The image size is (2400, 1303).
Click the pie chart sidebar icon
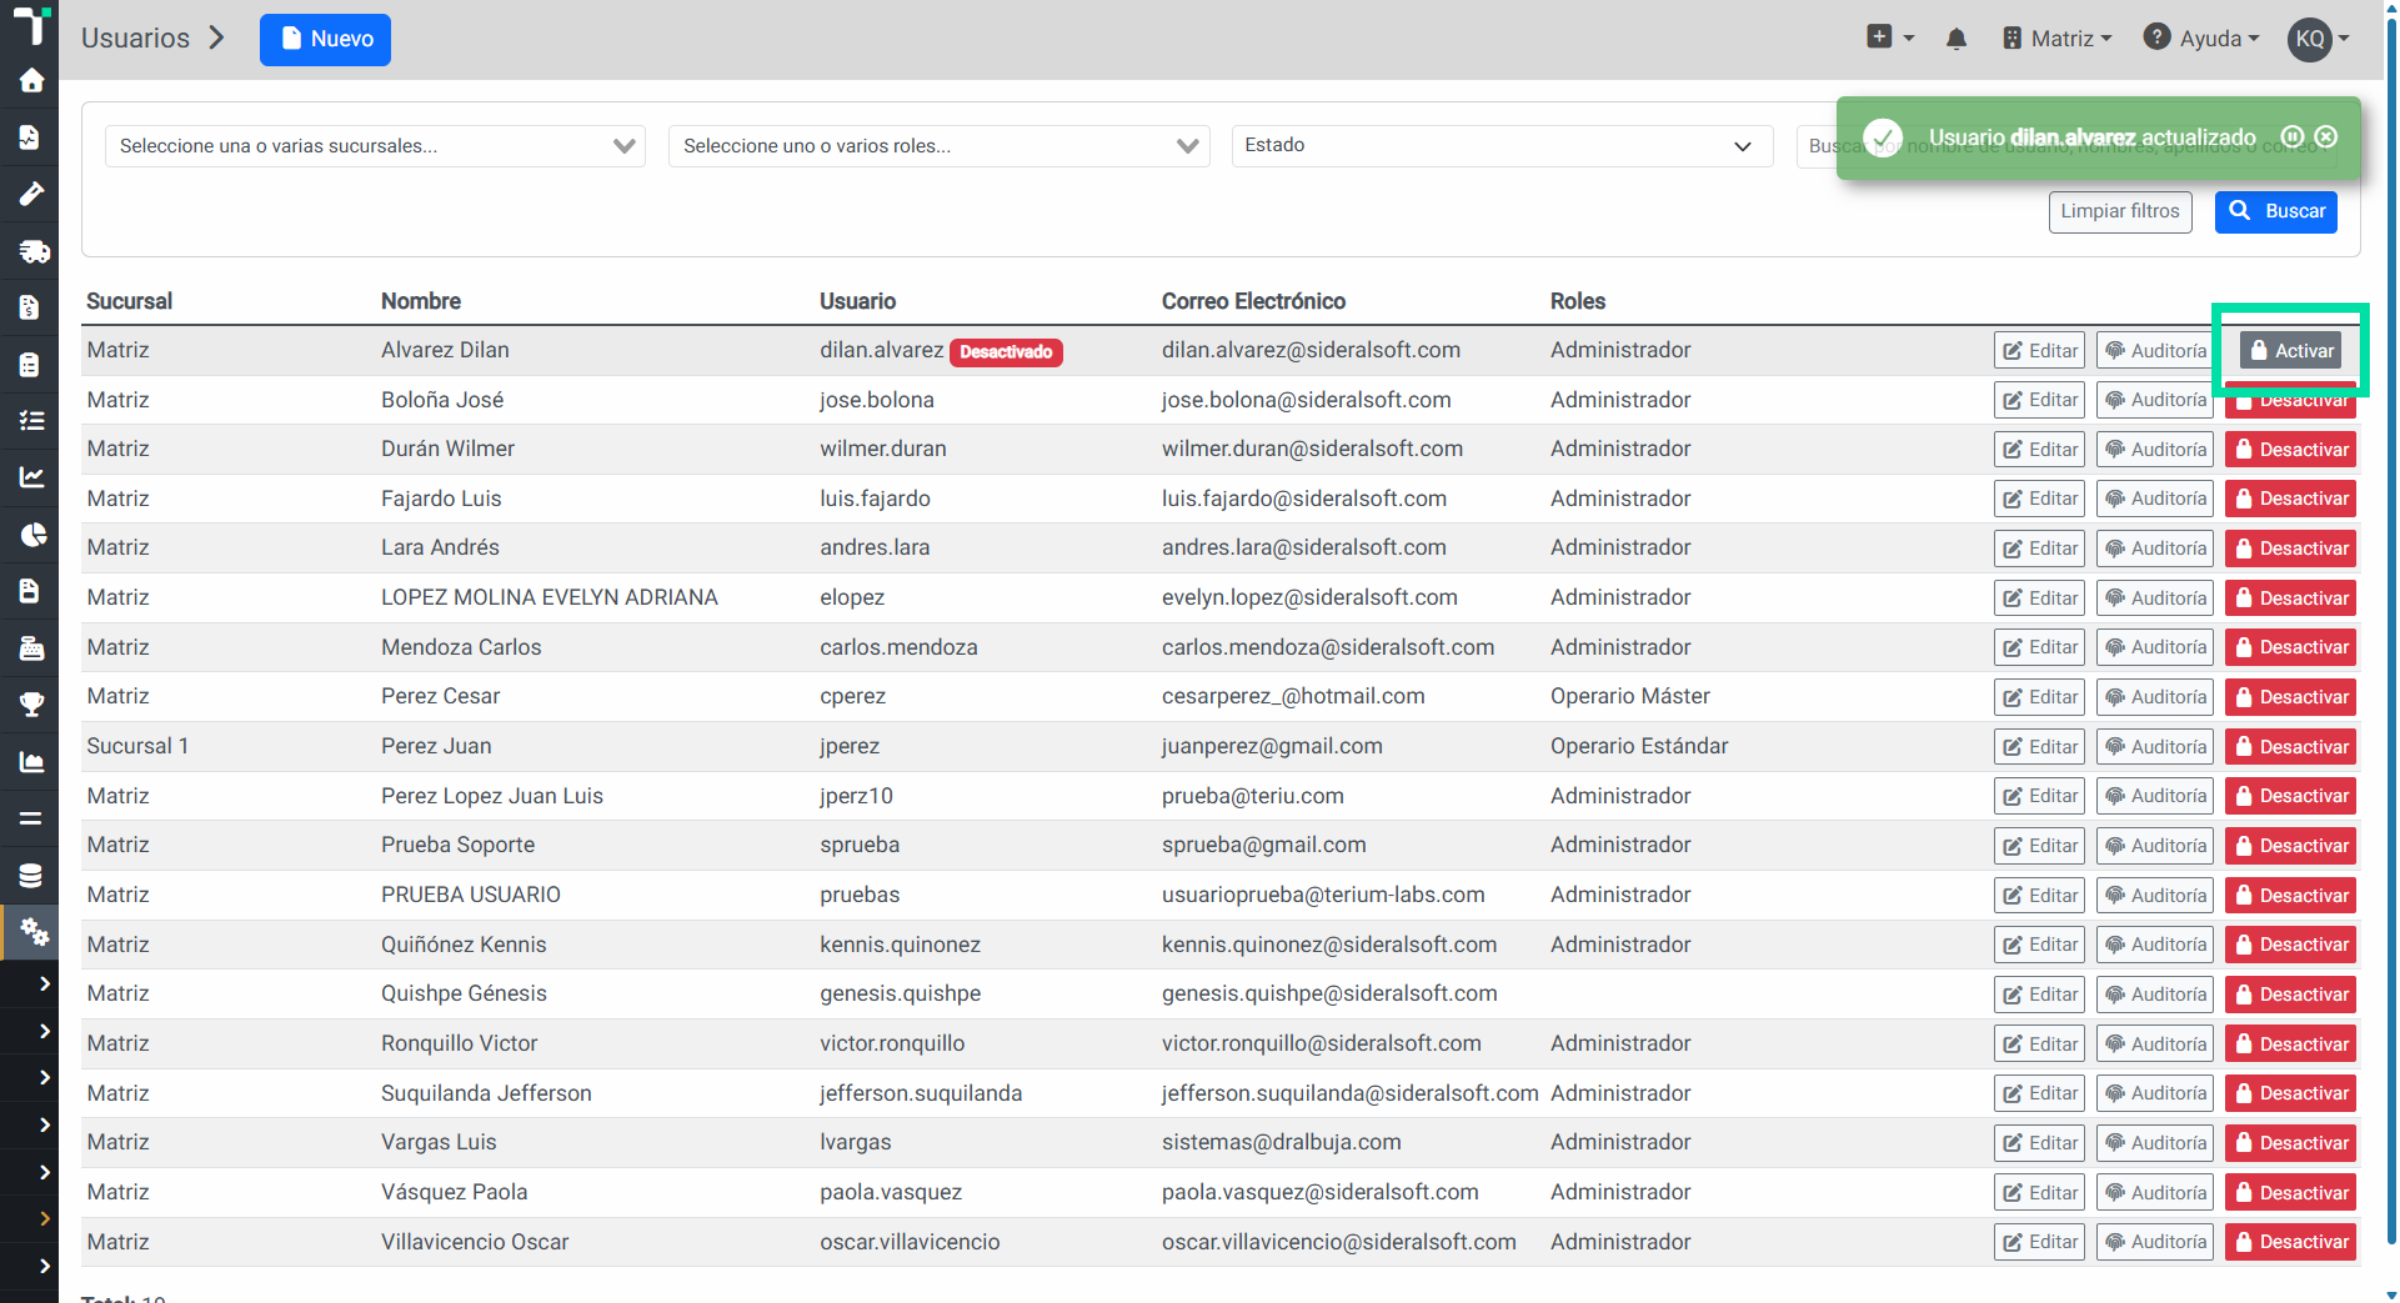(31, 534)
